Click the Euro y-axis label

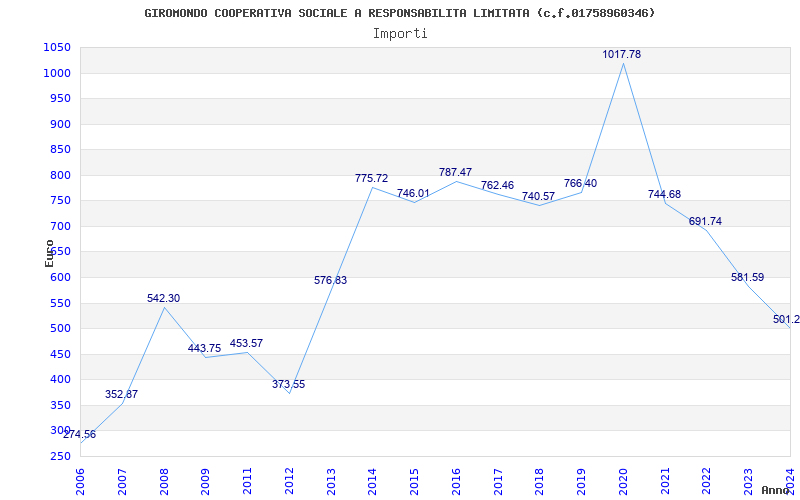coord(49,254)
